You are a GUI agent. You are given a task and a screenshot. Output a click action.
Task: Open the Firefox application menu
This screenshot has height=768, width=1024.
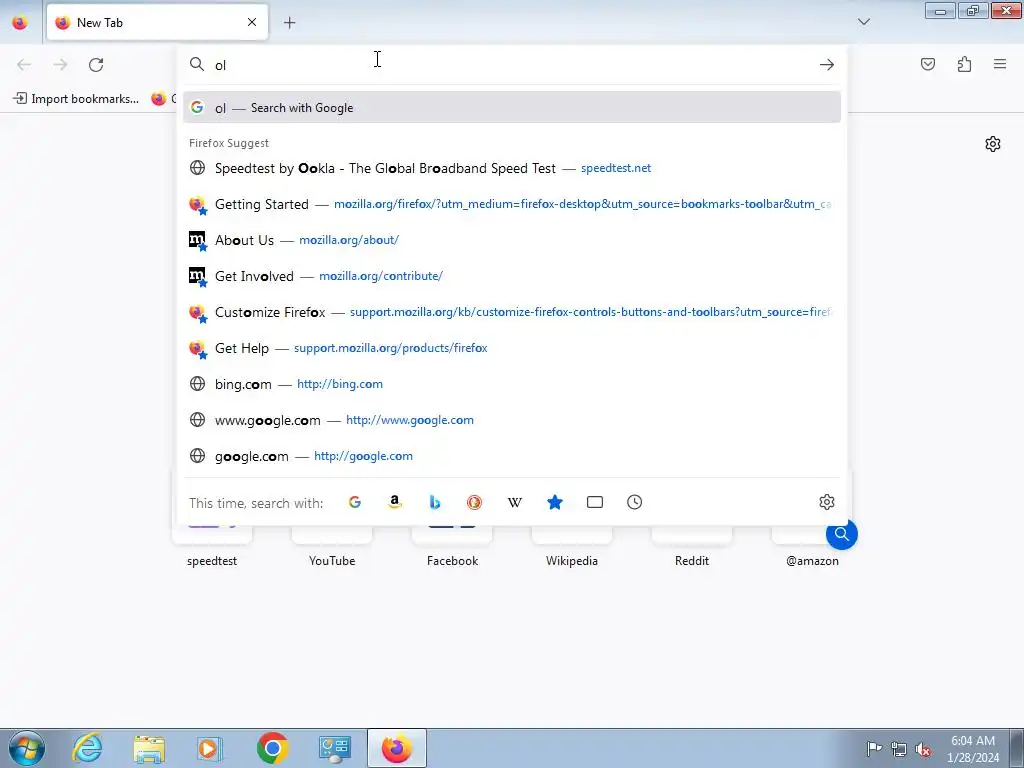1000,64
